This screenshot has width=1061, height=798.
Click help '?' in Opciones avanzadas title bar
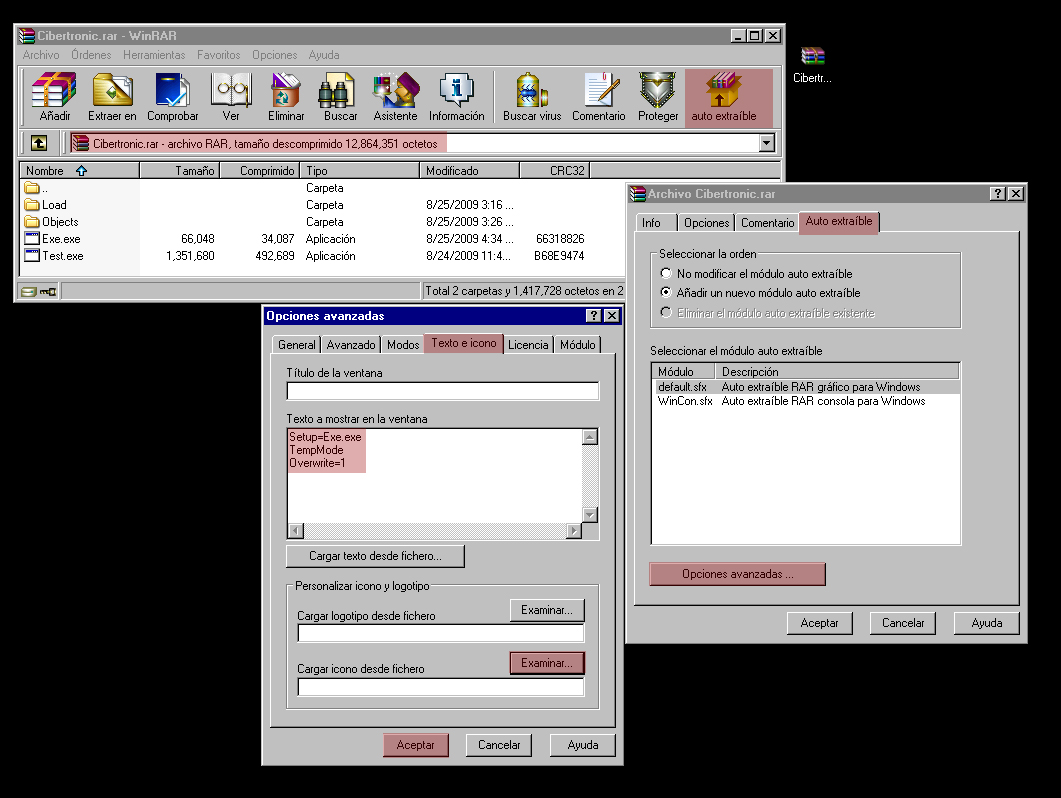click(593, 315)
